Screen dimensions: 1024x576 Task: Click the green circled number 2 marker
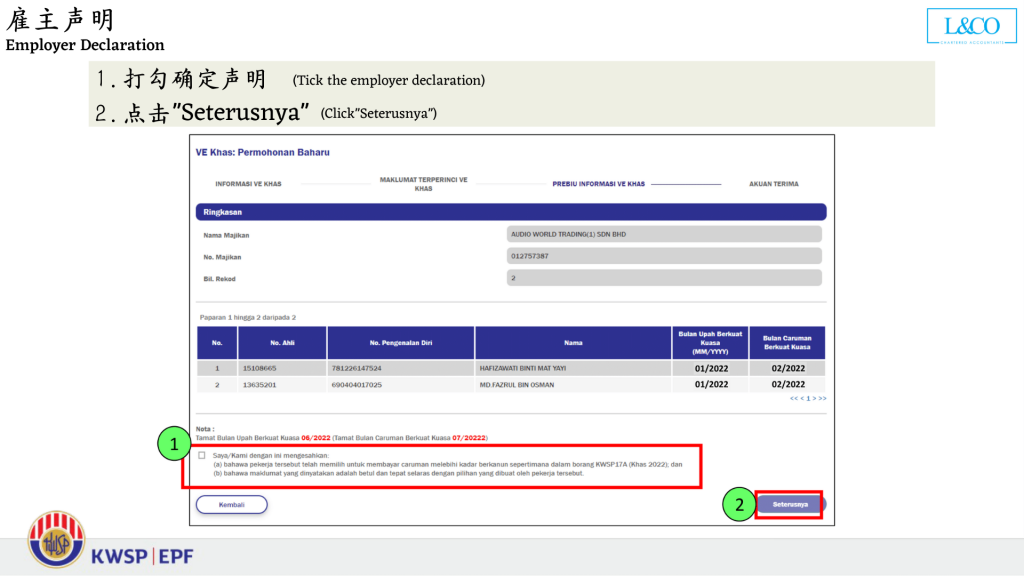pos(737,506)
